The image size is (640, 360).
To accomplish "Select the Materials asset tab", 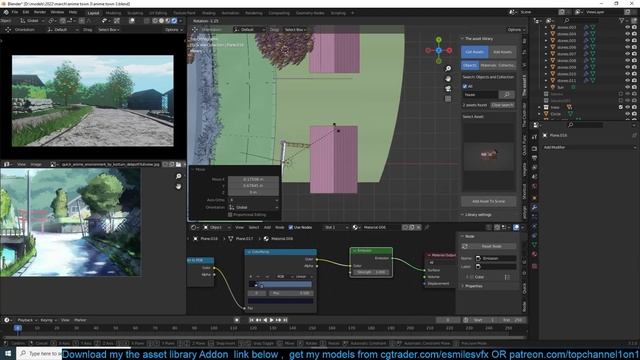I will pyautogui.click(x=488, y=65).
